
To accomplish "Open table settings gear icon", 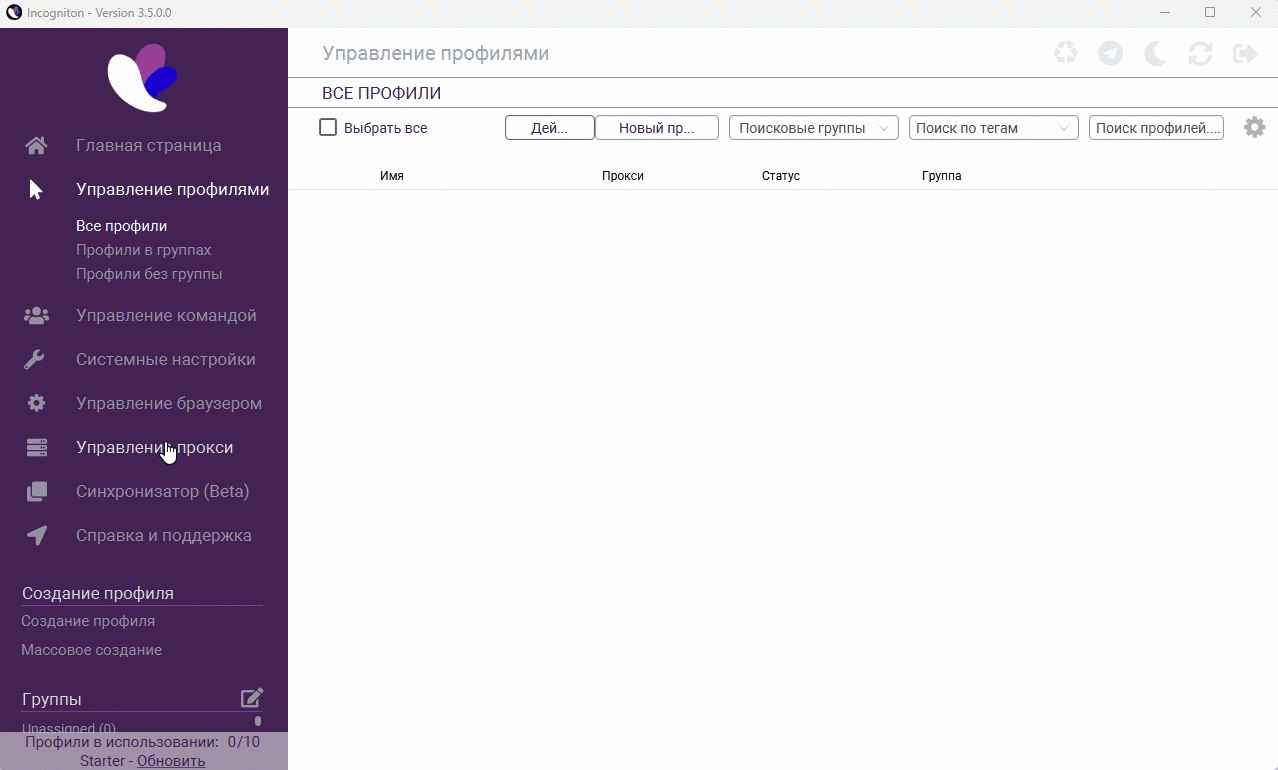I will coord(1254,128).
